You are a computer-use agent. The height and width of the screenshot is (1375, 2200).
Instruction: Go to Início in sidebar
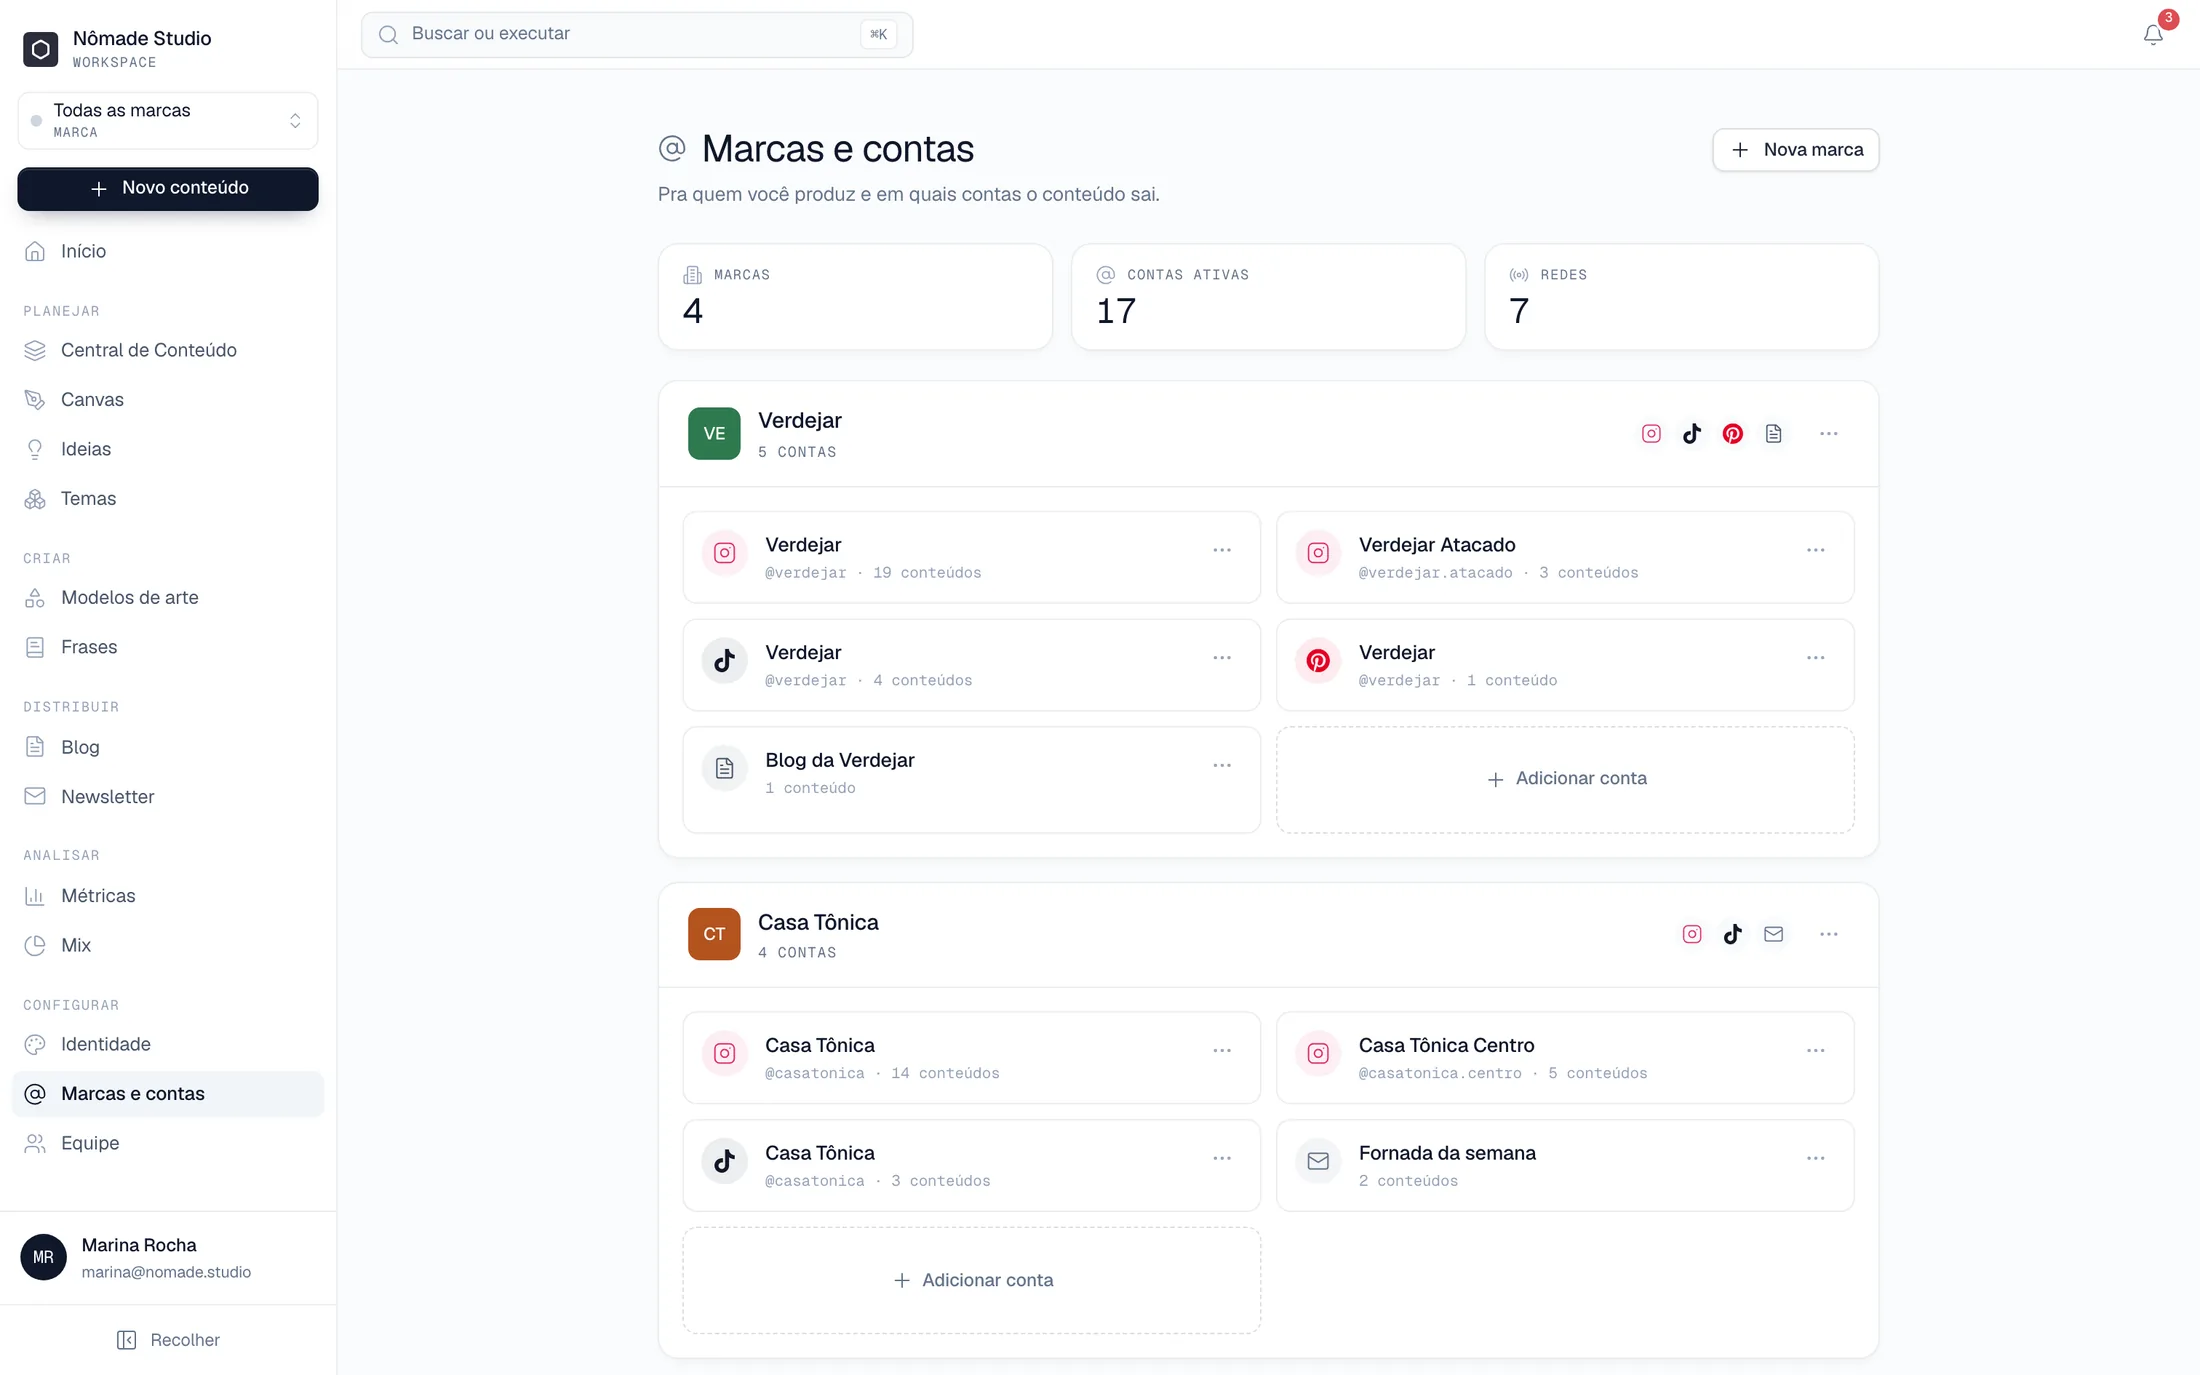pyautogui.click(x=168, y=251)
